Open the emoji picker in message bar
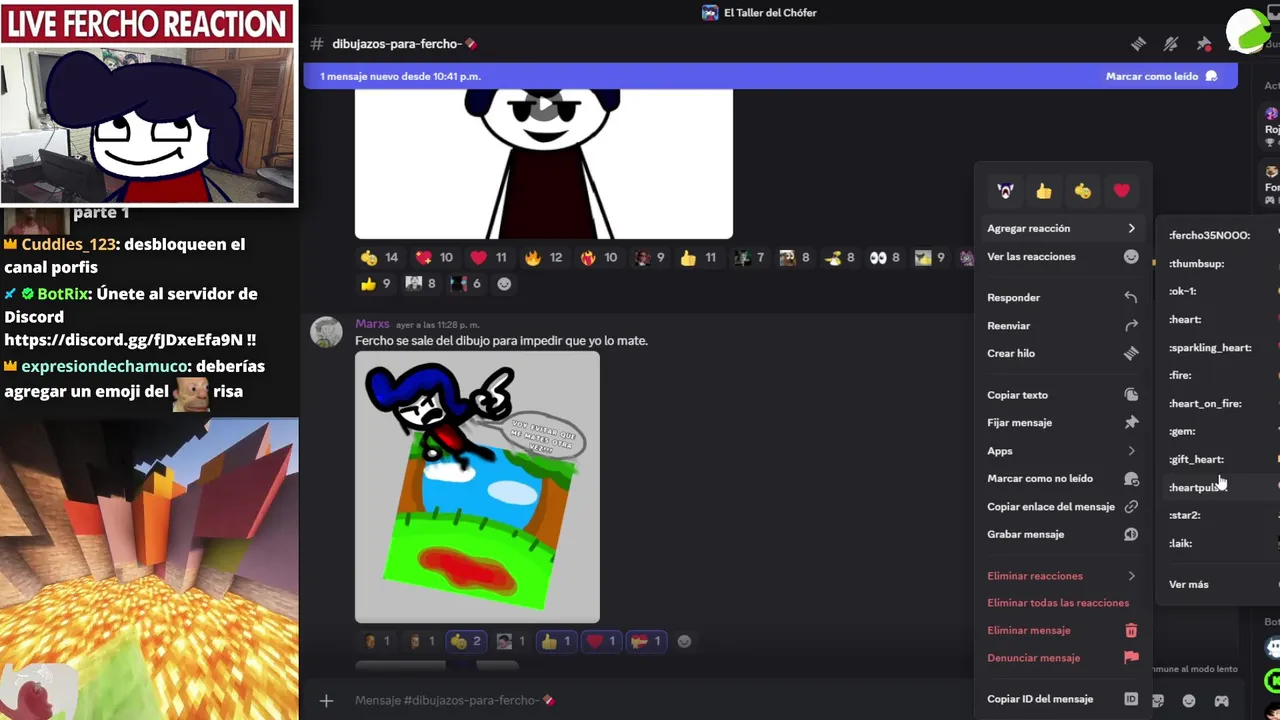The height and width of the screenshot is (720, 1280). pos(1189,700)
